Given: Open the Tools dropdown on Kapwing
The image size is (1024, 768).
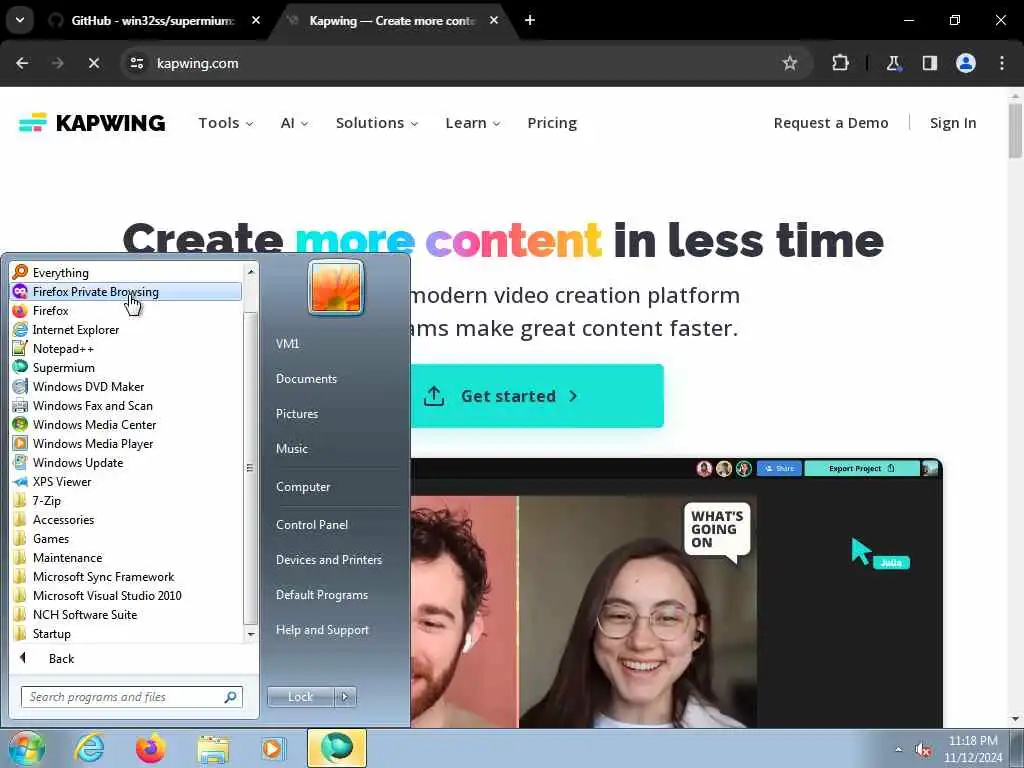Looking at the screenshot, I should [x=225, y=123].
